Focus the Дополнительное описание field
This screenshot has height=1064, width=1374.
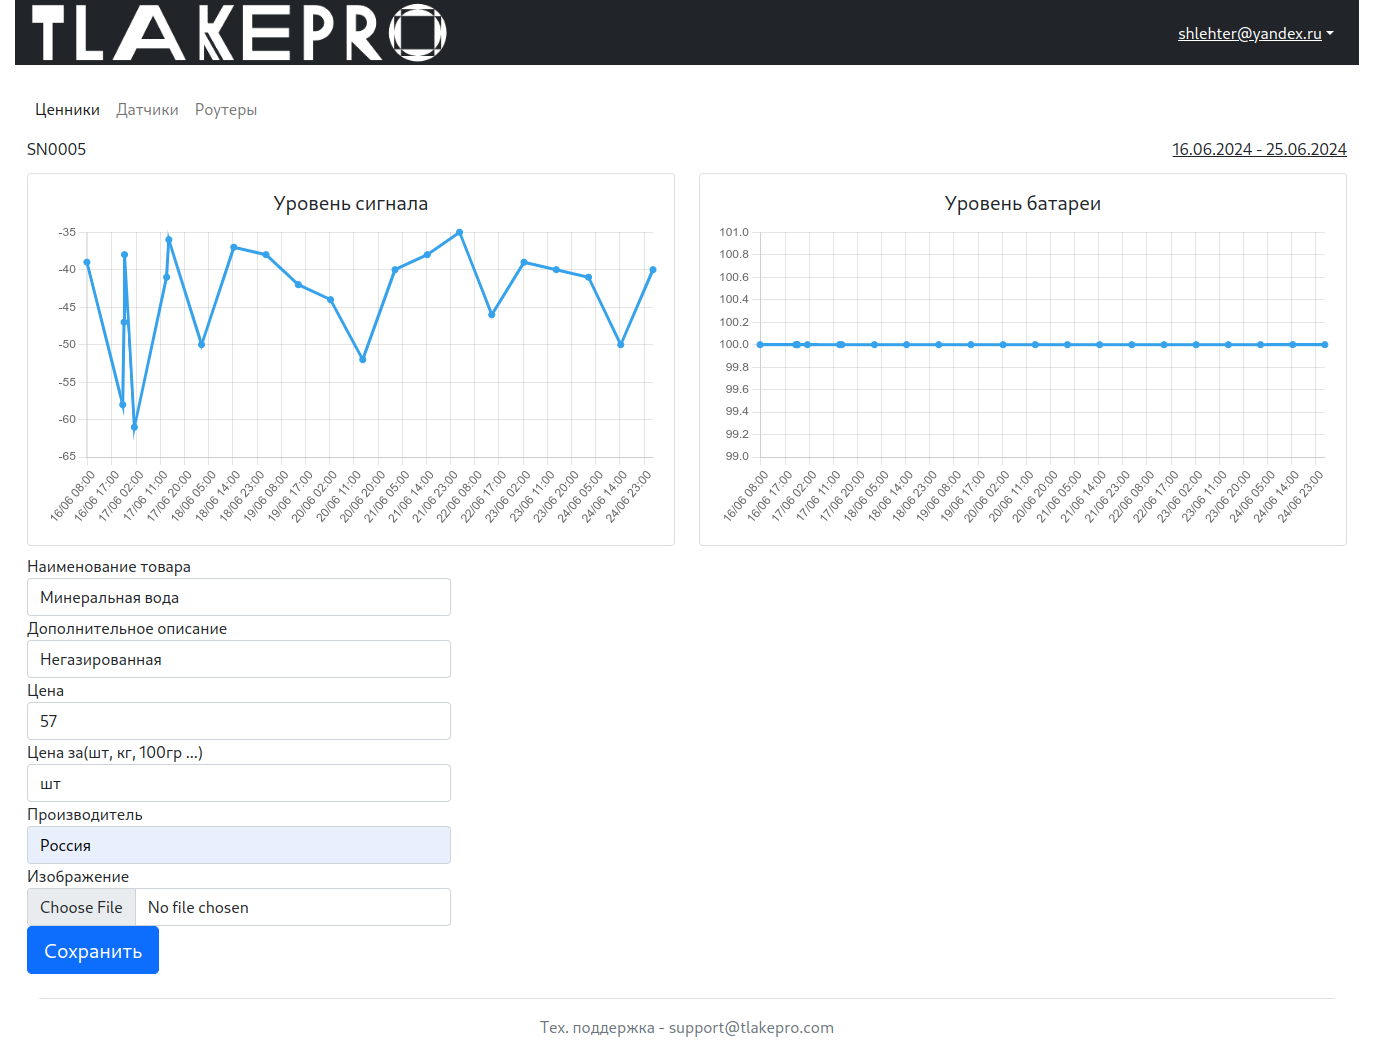(238, 659)
